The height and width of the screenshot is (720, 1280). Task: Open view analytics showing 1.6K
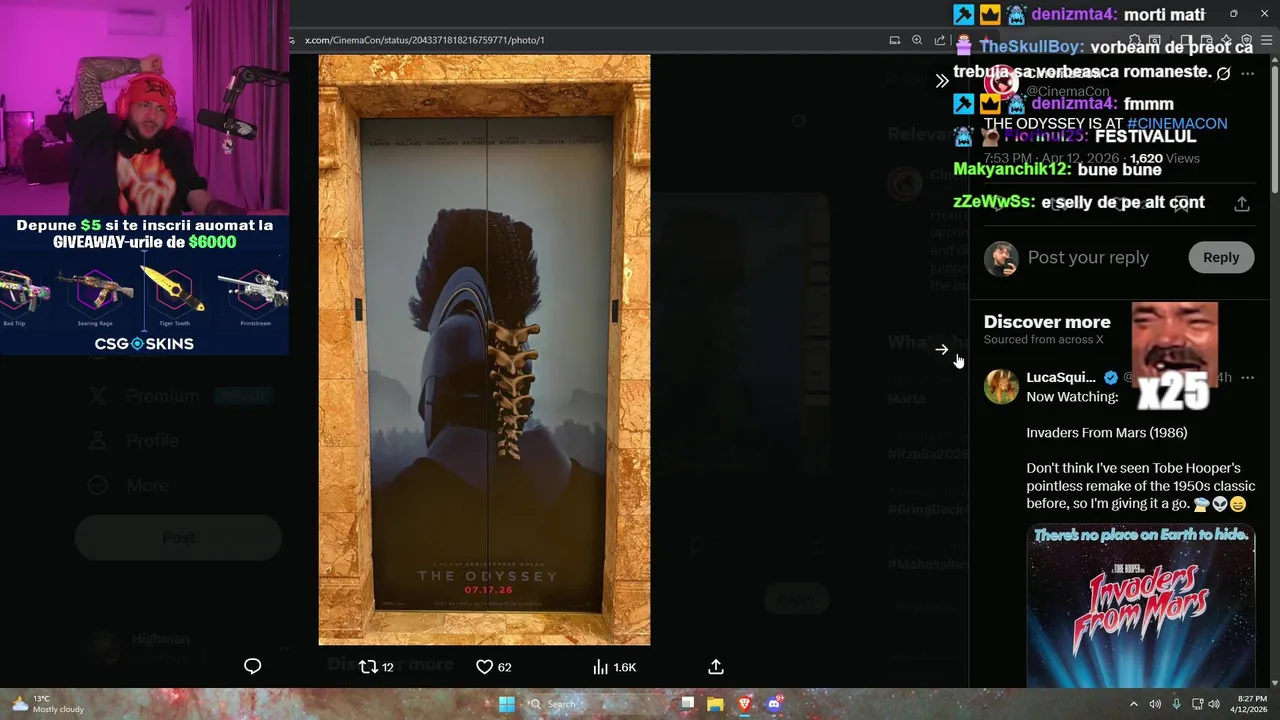point(614,667)
